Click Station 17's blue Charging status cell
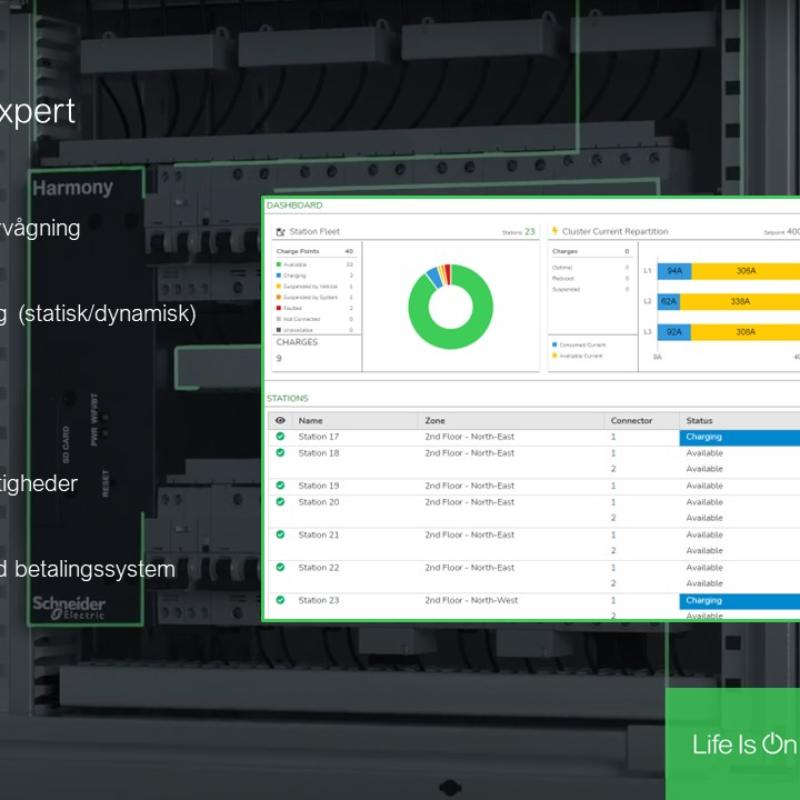Image resolution: width=800 pixels, height=800 pixels. [739, 437]
